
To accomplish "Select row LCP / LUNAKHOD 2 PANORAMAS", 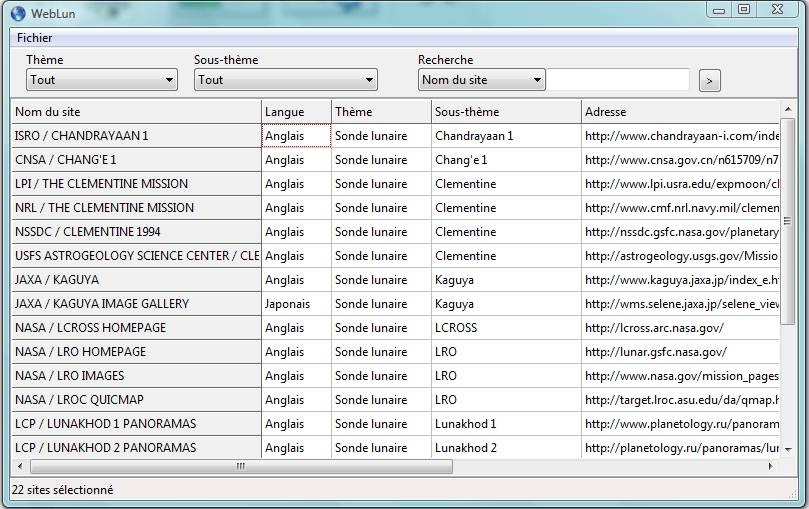I will (136, 447).
